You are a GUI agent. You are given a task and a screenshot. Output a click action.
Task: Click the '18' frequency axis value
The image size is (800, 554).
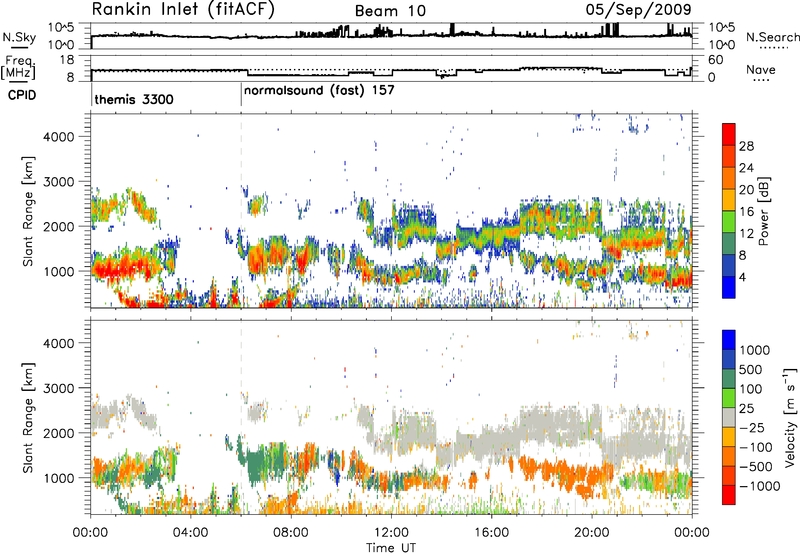[67, 60]
